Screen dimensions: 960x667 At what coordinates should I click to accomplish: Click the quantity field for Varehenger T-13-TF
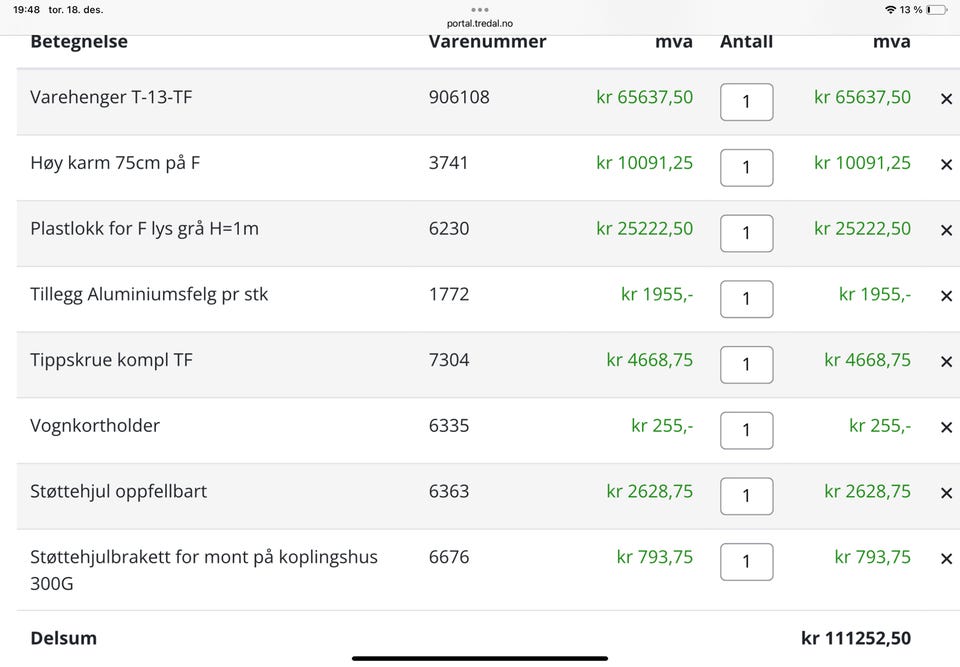coord(746,102)
